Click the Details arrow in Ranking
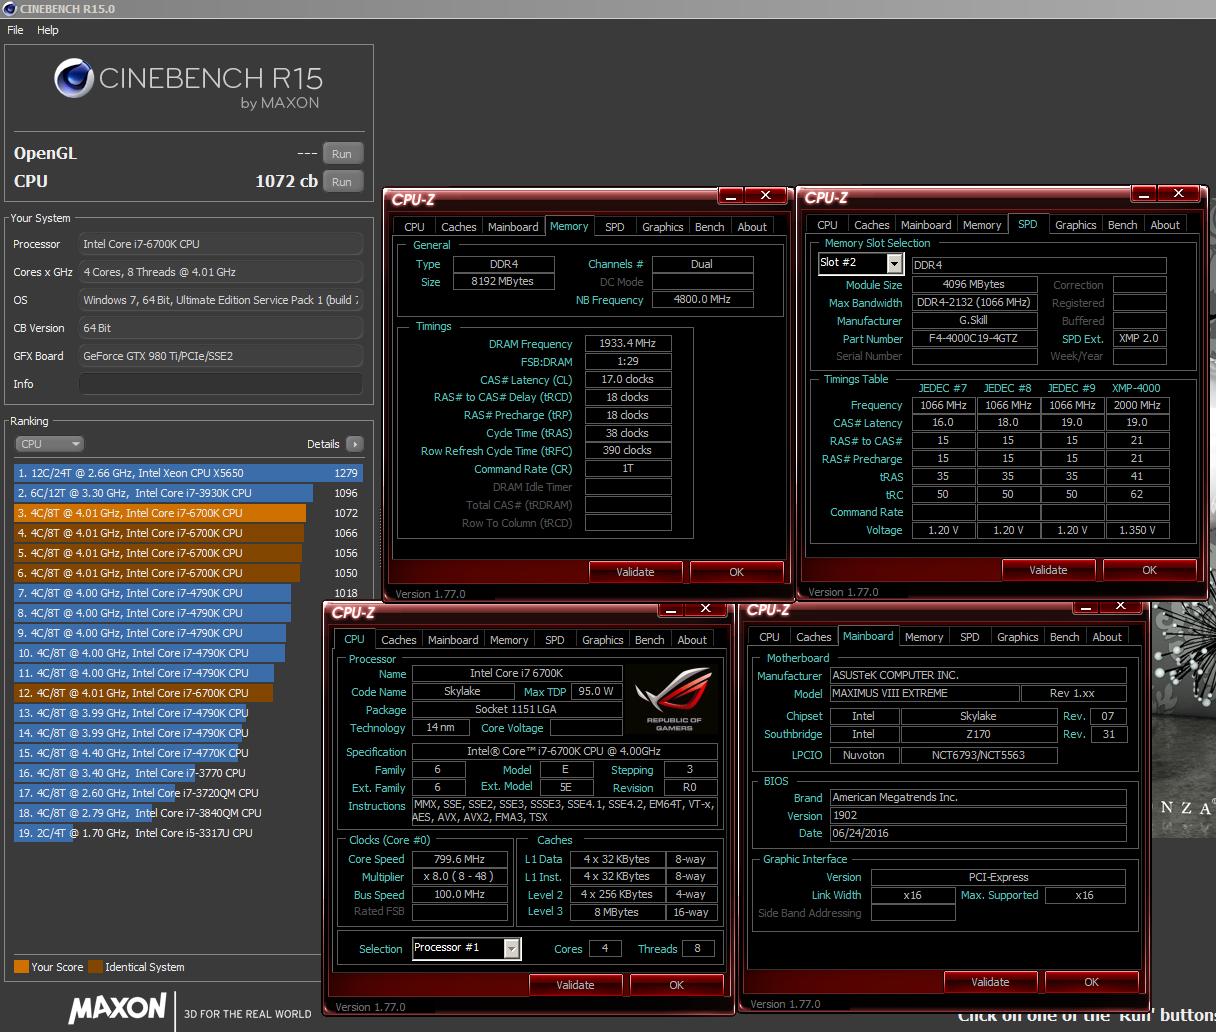 pos(355,444)
